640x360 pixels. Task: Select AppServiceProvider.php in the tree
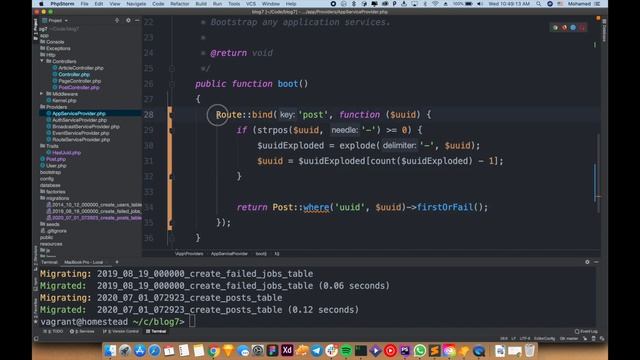click(x=79, y=113)
